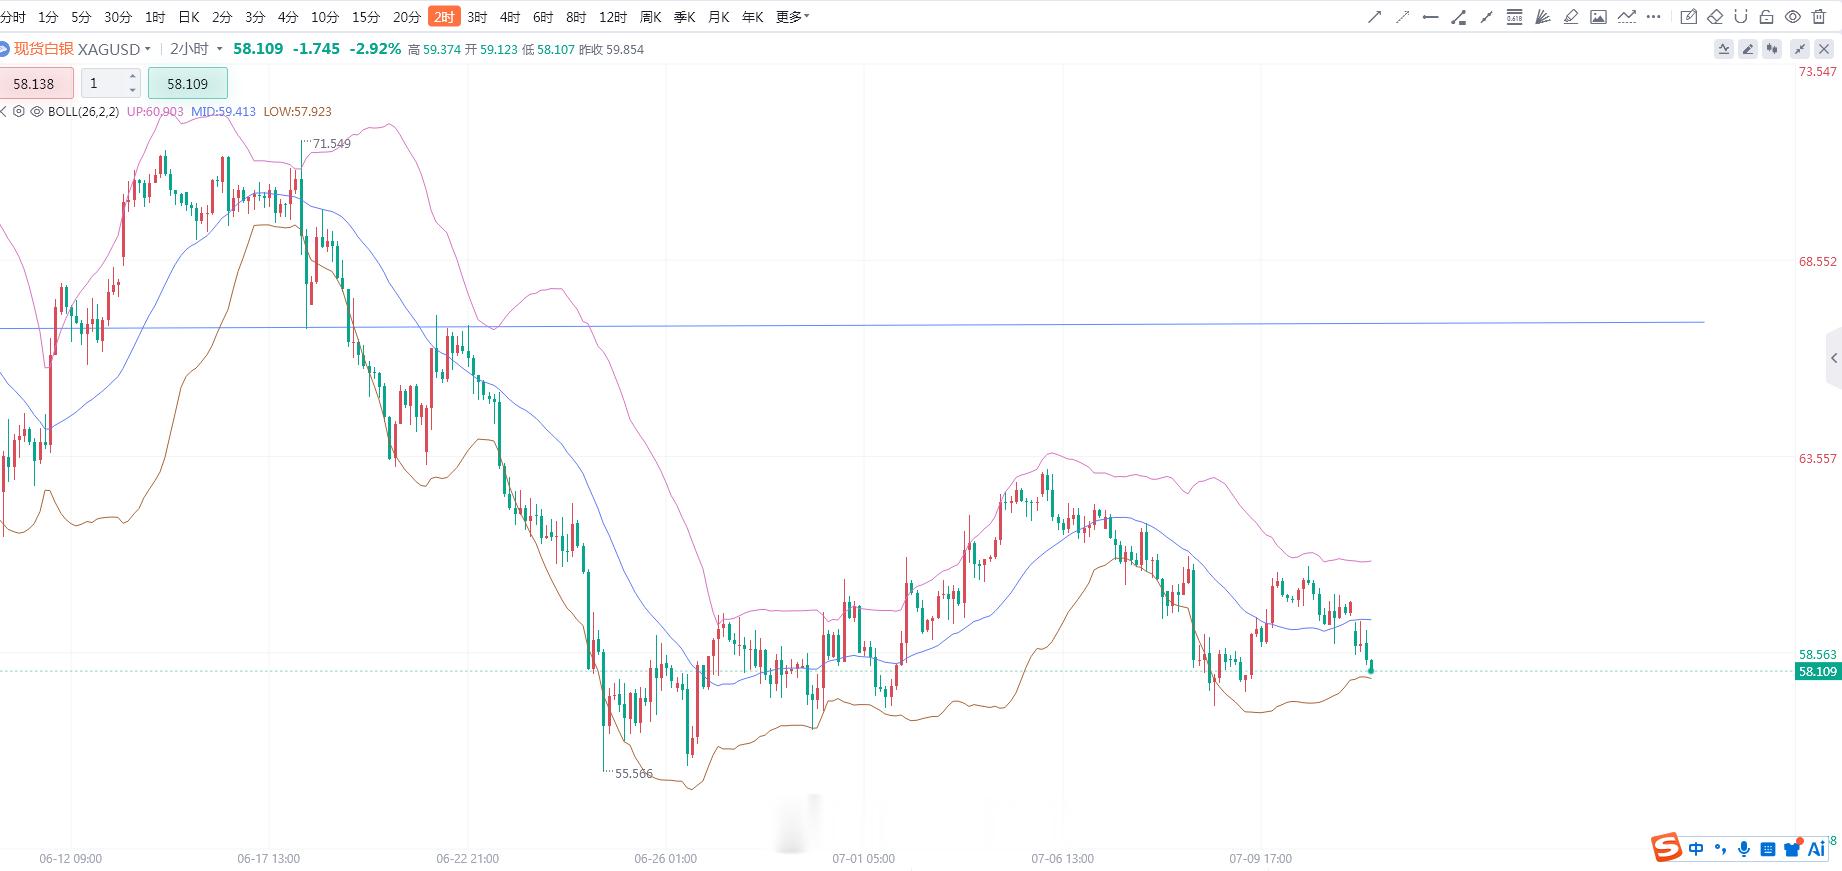Click the green buy price 58.109 button

(x=188, y=84)
